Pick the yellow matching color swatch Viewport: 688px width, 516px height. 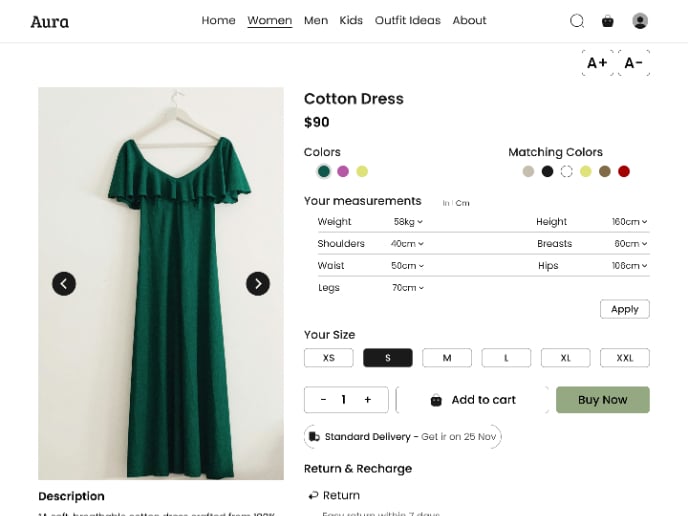586,171
